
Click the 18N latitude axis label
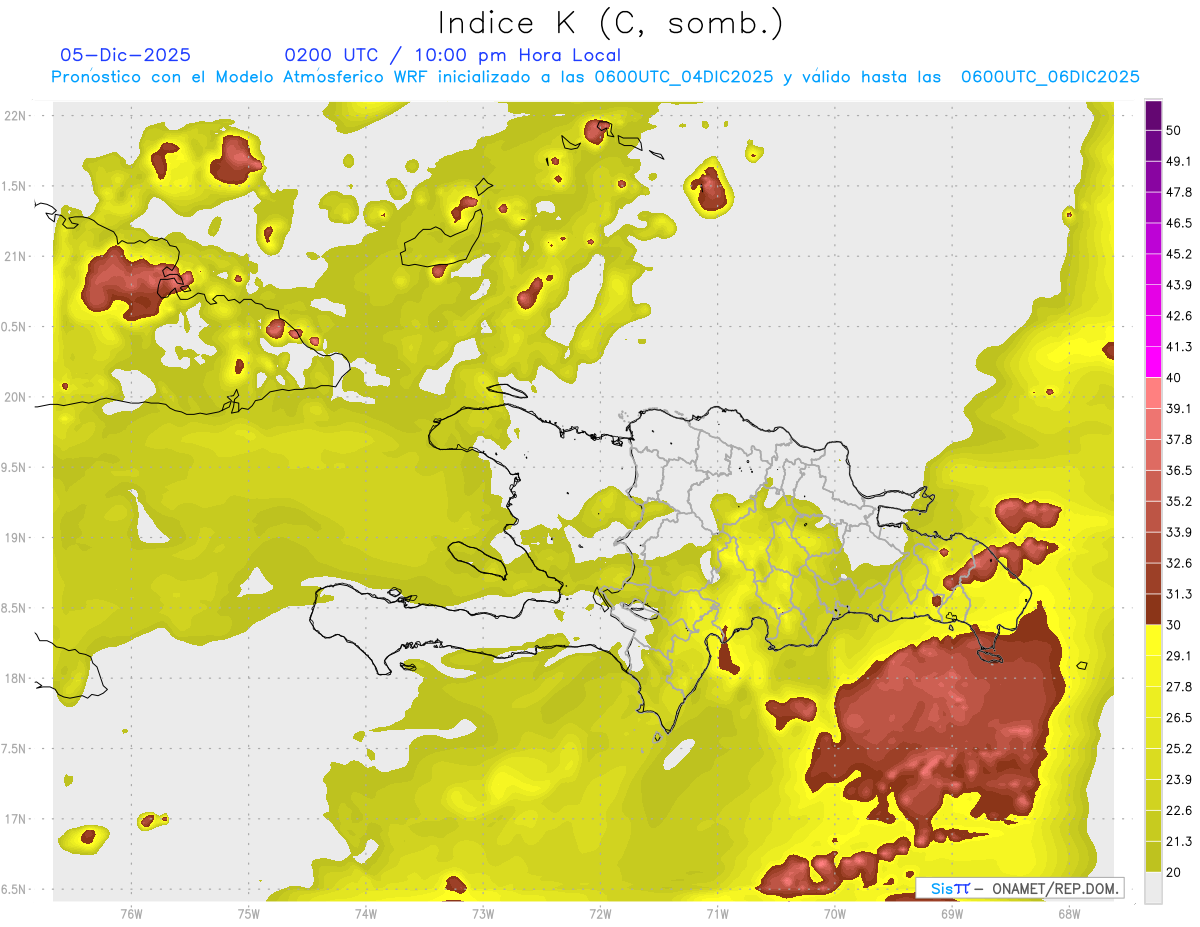[17, 678]
